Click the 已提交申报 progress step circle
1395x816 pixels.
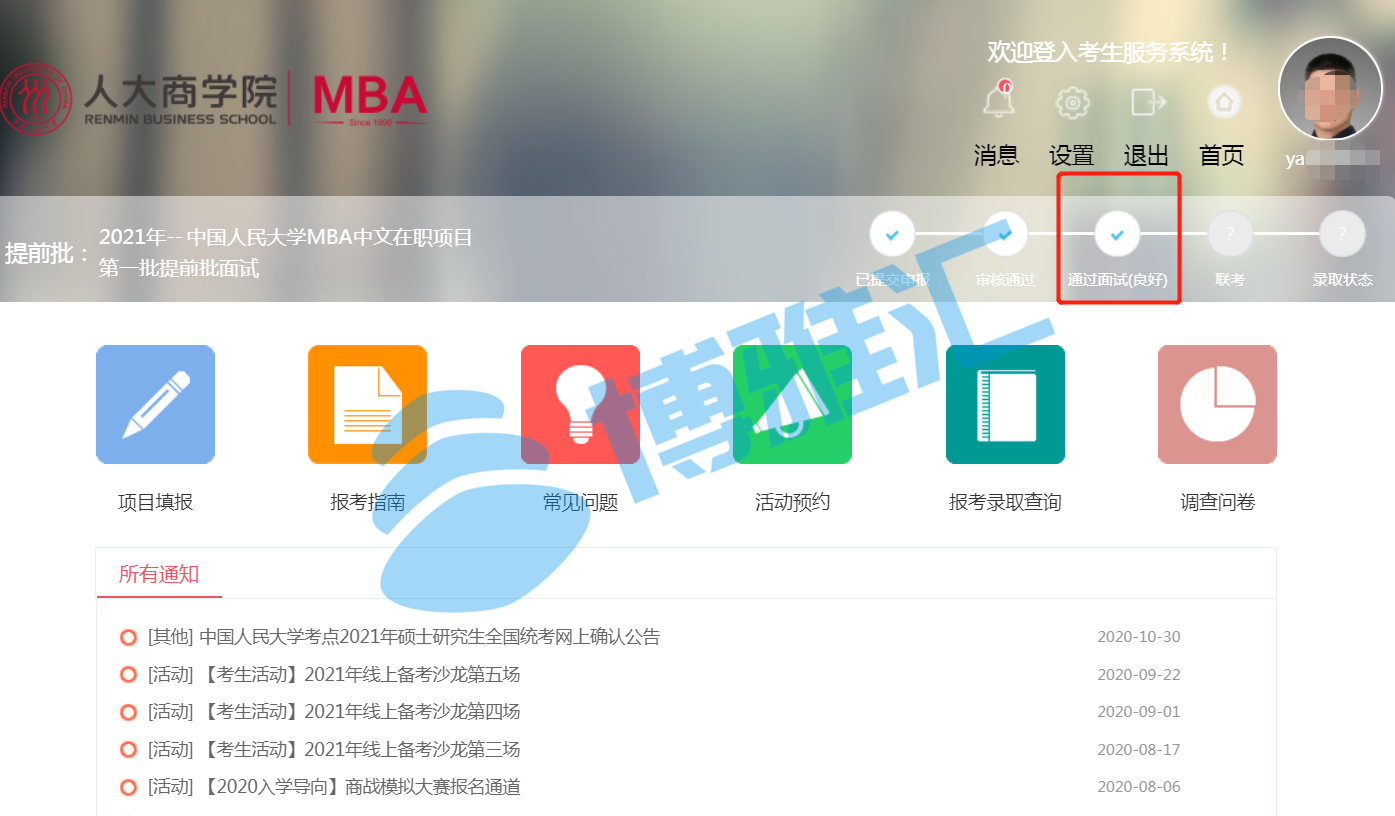pyautogui.click(x=892, y=234)
